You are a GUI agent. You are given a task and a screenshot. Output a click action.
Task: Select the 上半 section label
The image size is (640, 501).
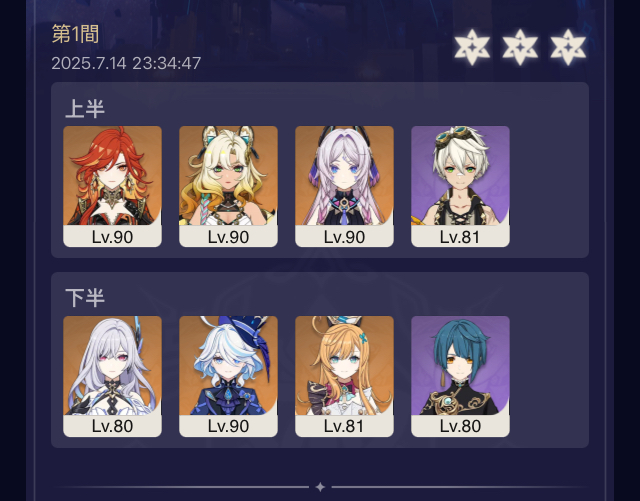(85, 109)
